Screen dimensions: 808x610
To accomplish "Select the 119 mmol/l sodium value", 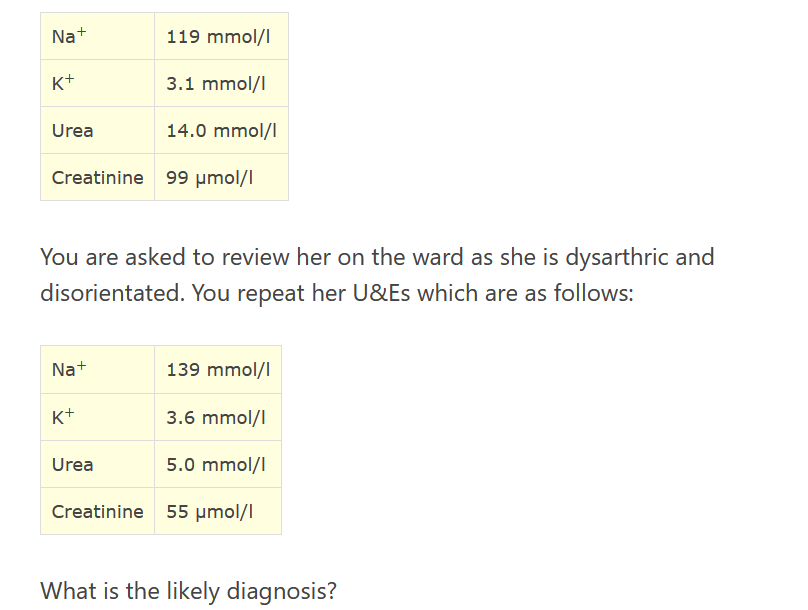I will 218,37.
